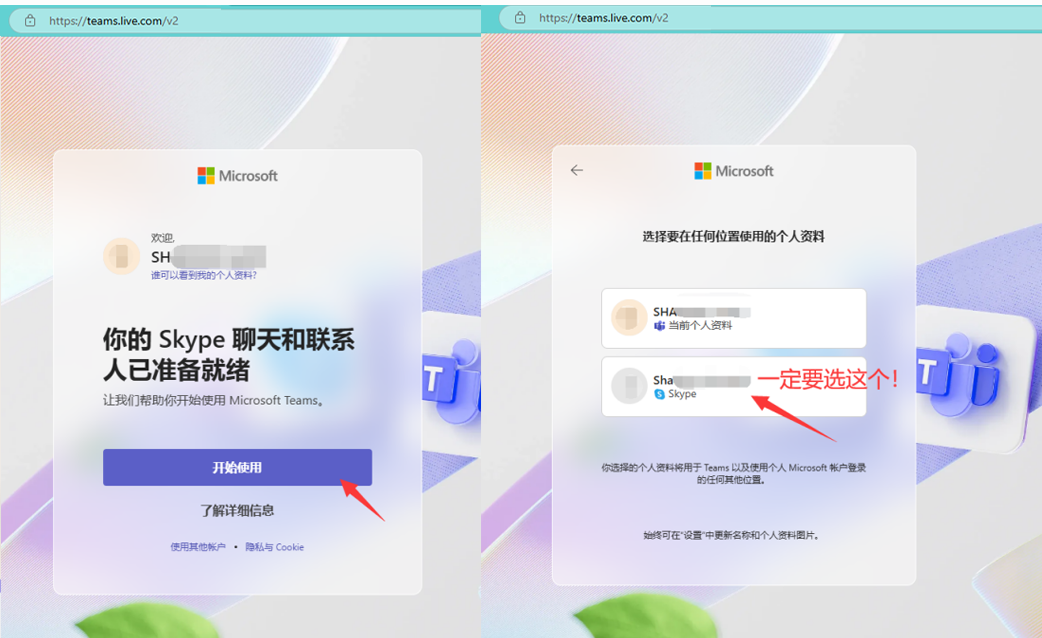
Task: Click the Teams icon beside 当前个人资料
Action: coord(659,326)
